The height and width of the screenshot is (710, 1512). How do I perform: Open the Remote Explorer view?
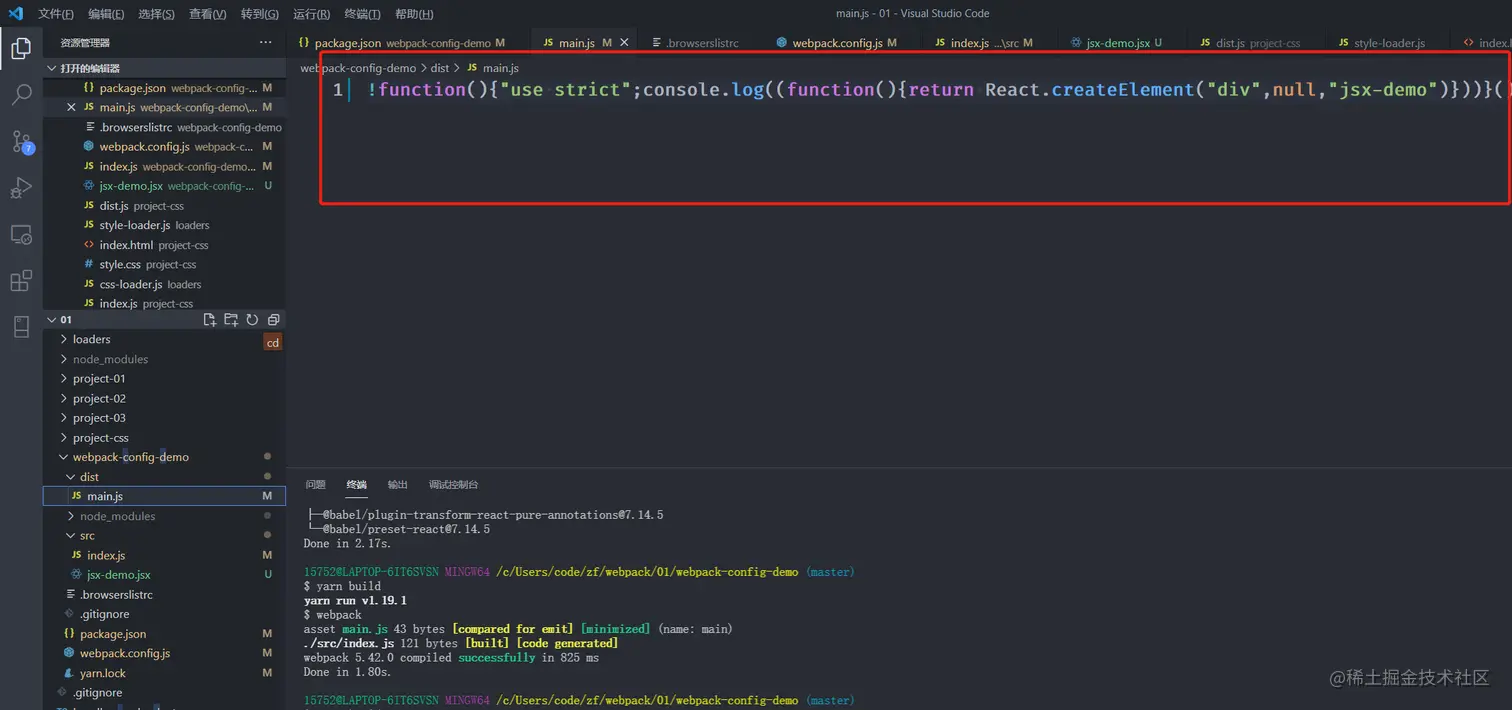[x=21, y=235]
